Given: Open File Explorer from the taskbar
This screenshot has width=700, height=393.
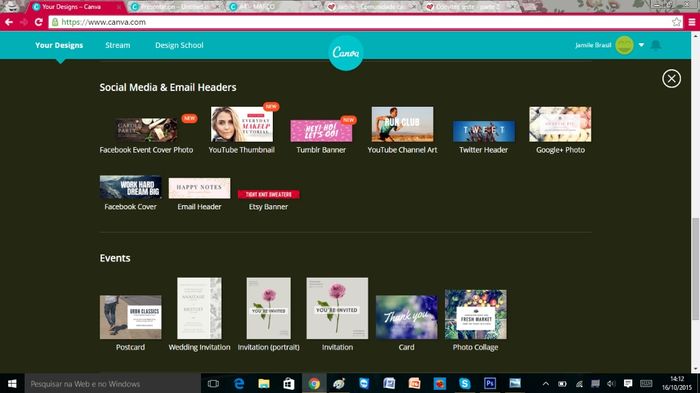Looking at the screenshot, I should point(264,384).
